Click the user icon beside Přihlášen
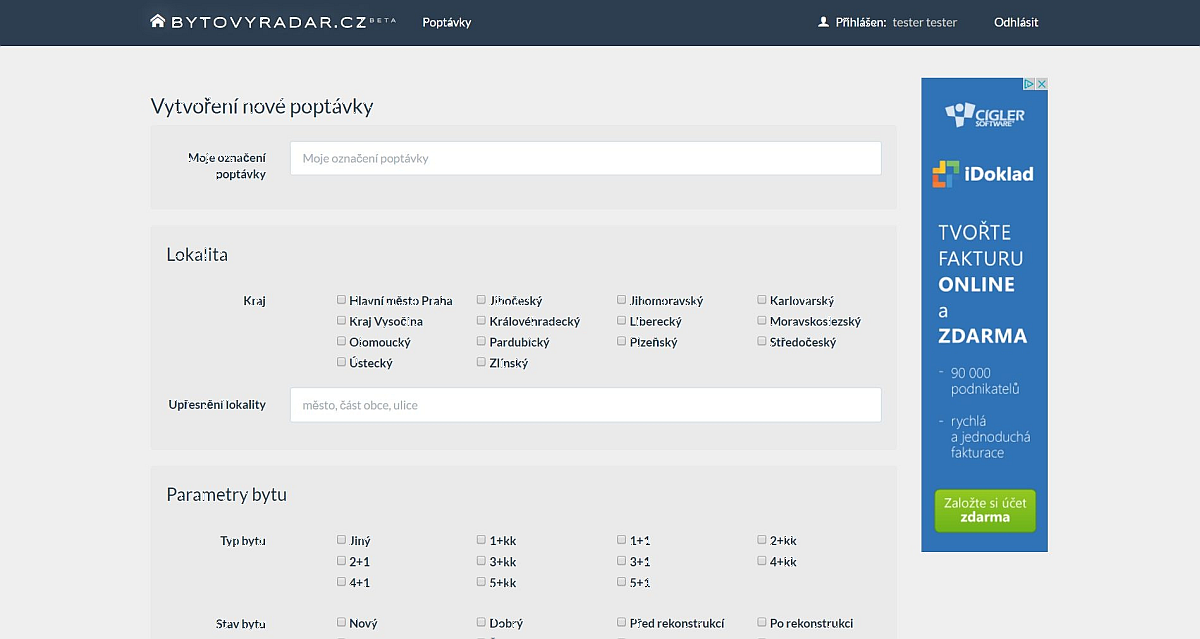The image size is (1200, 639). [x=824, y=22]
